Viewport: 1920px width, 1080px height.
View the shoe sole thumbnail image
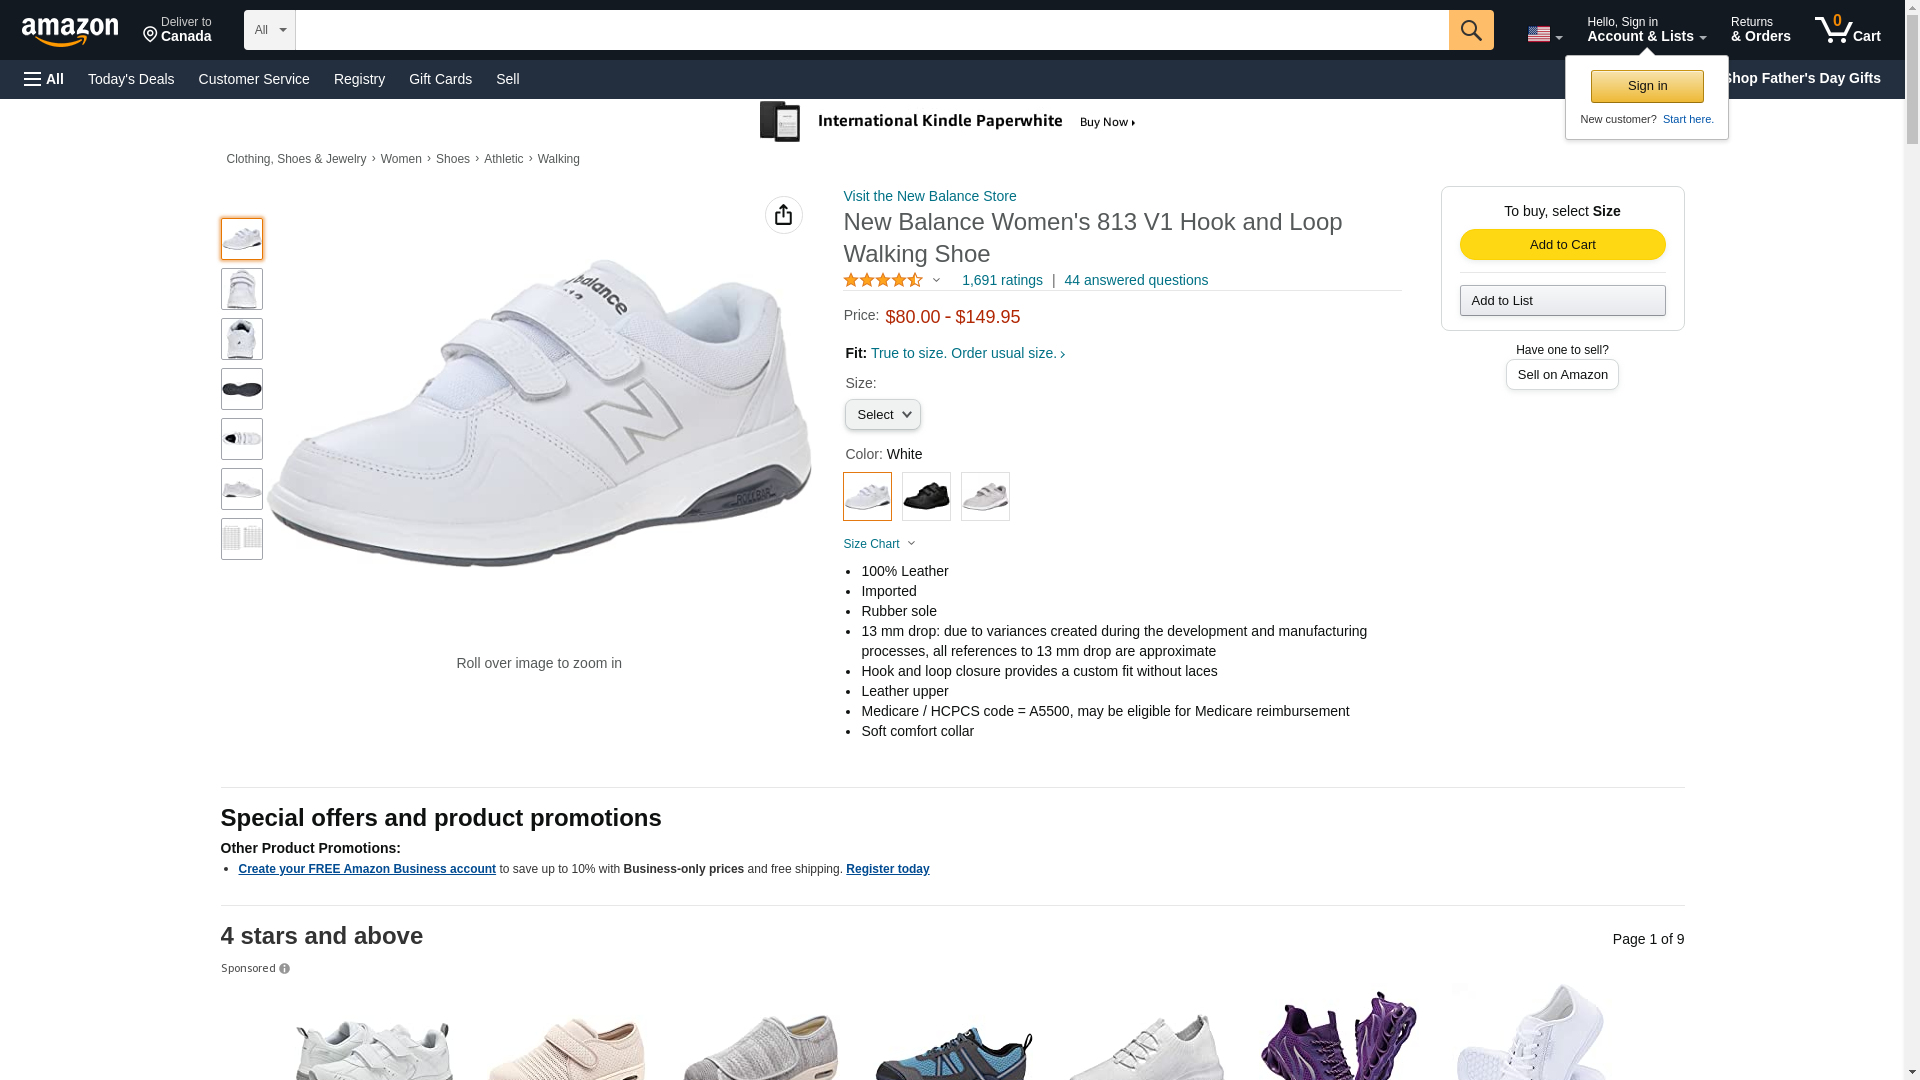click(242, 389)
